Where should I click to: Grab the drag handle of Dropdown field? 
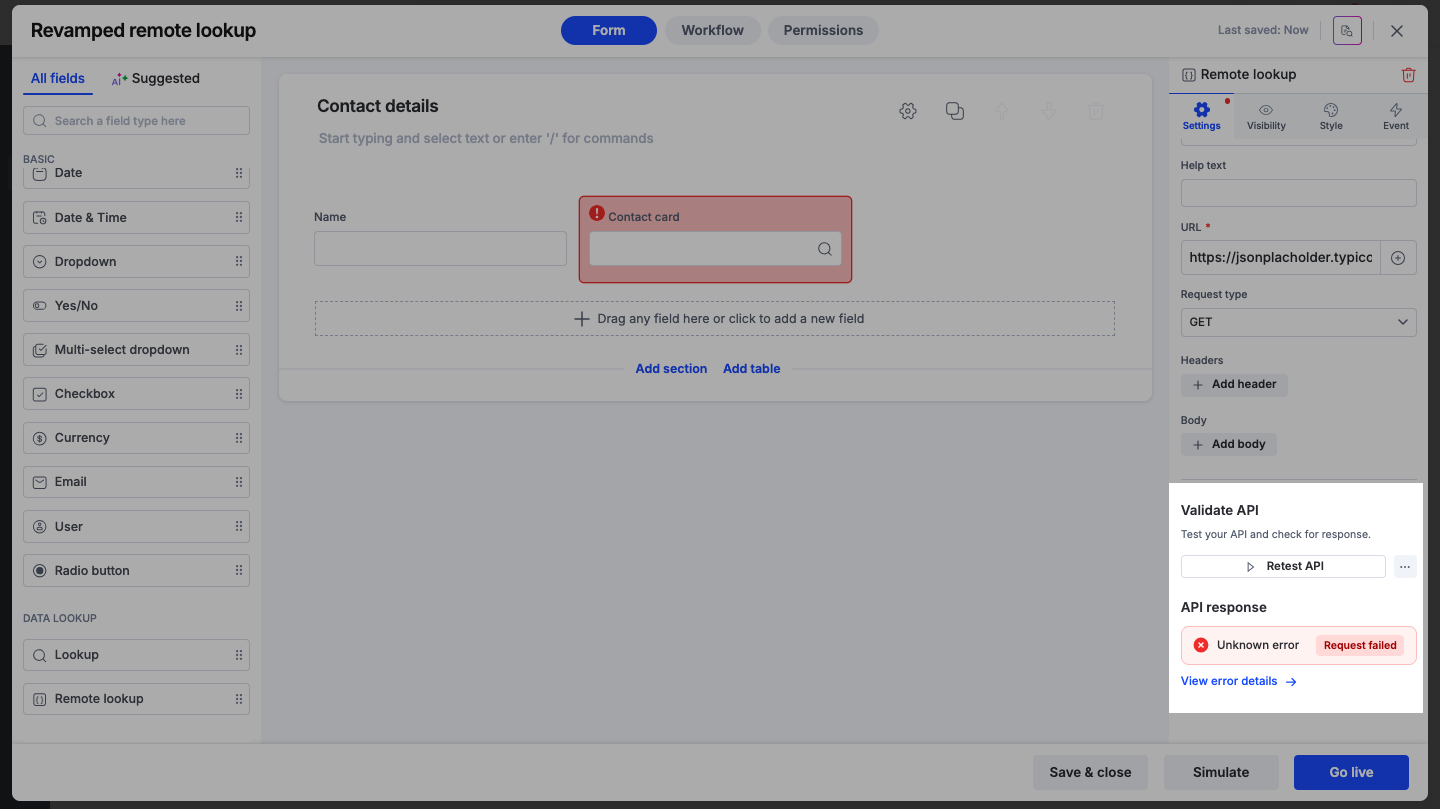(239, 261)
